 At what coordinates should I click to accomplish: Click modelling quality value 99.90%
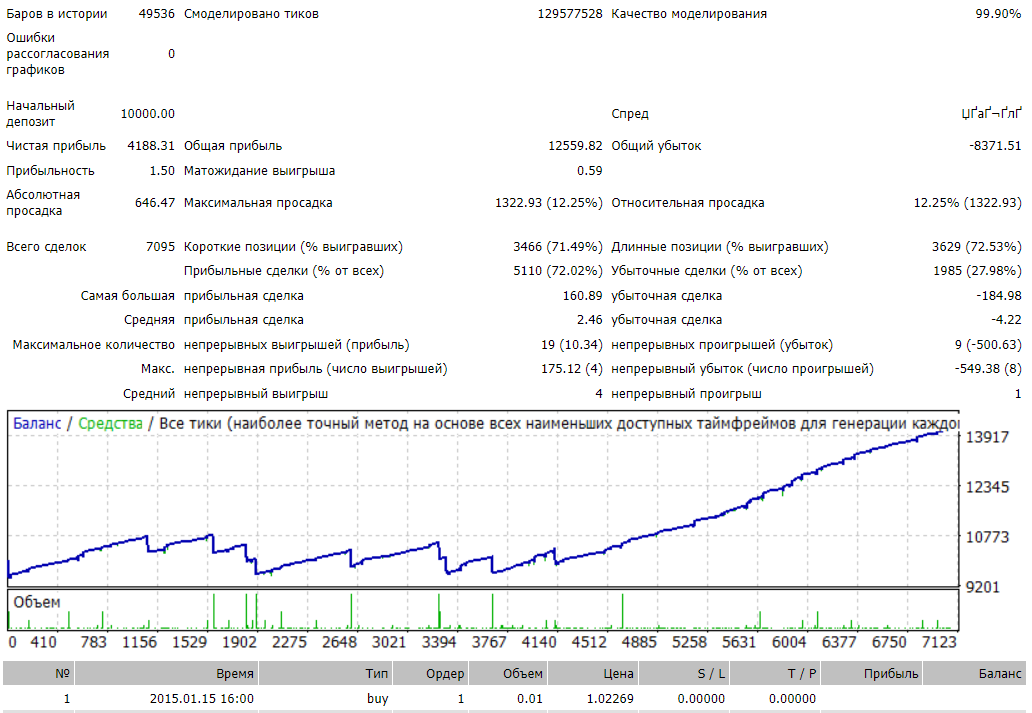point(998,14)
